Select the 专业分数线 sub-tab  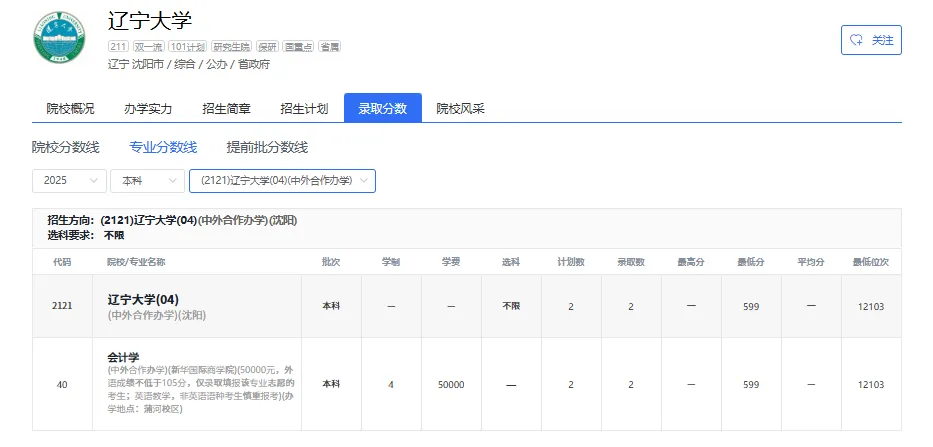tap(163, 147)
